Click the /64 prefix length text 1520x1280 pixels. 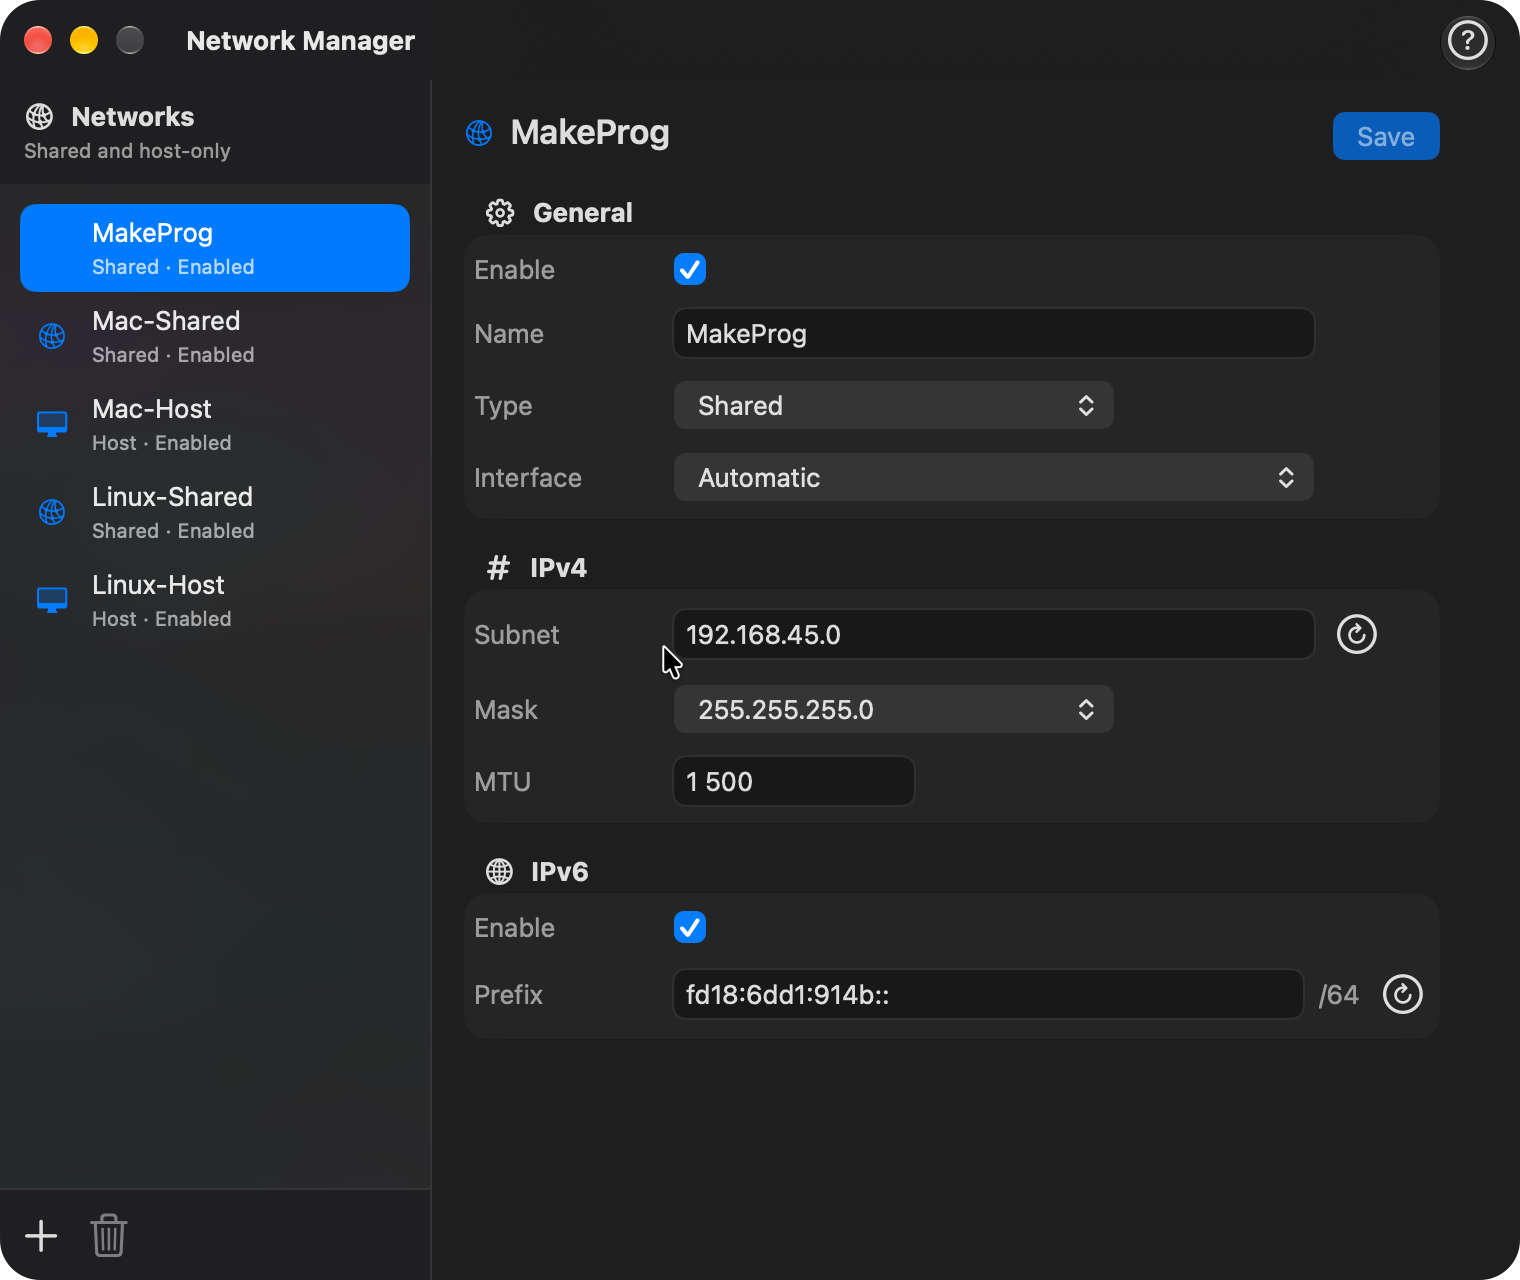1339,995
